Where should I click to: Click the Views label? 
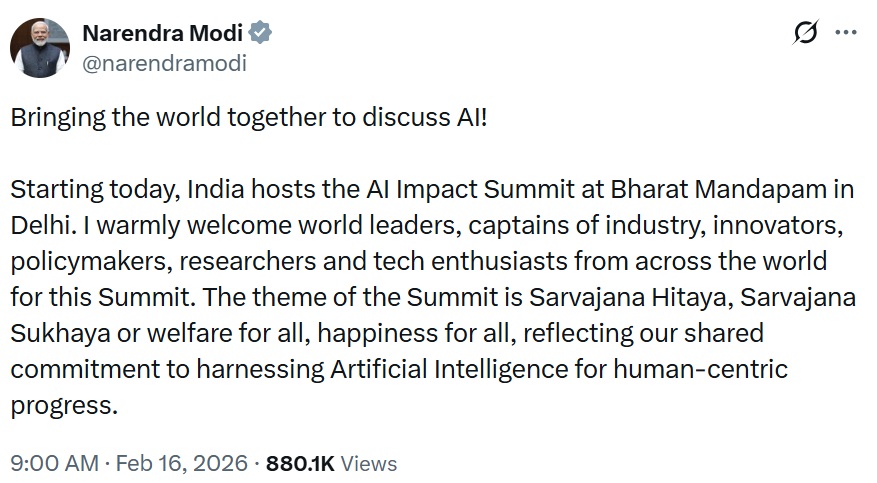point(369,464)
